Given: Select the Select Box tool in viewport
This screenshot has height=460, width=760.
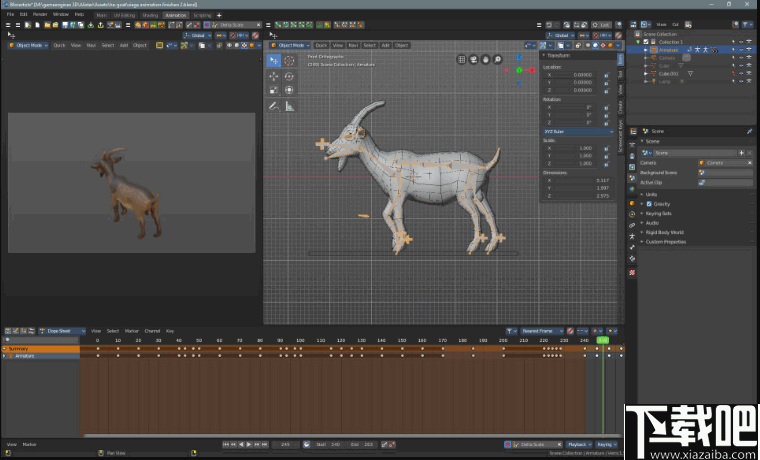Looking at the screenshot, I should pyautogui.click(x=274, y=61).
